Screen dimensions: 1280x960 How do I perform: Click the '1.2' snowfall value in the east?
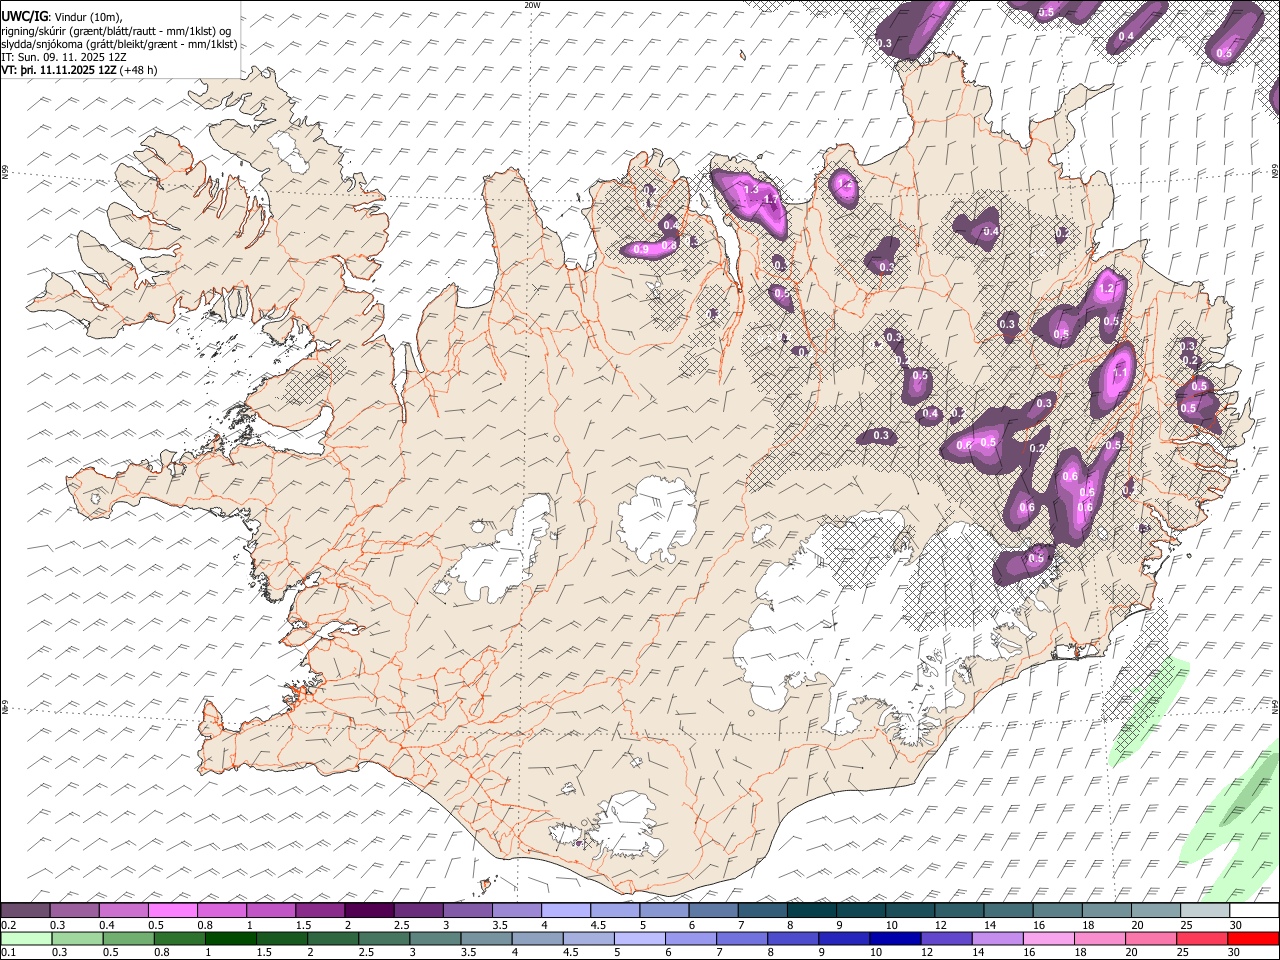(1106, 289)
